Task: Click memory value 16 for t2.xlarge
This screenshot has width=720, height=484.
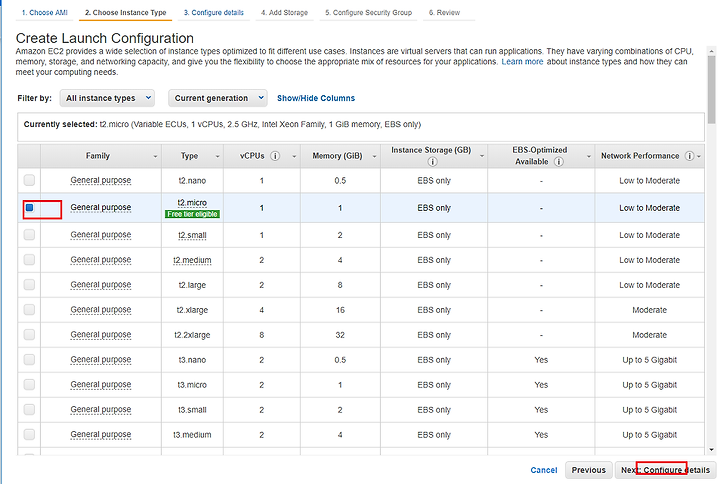Action: (x=340, y=310)
